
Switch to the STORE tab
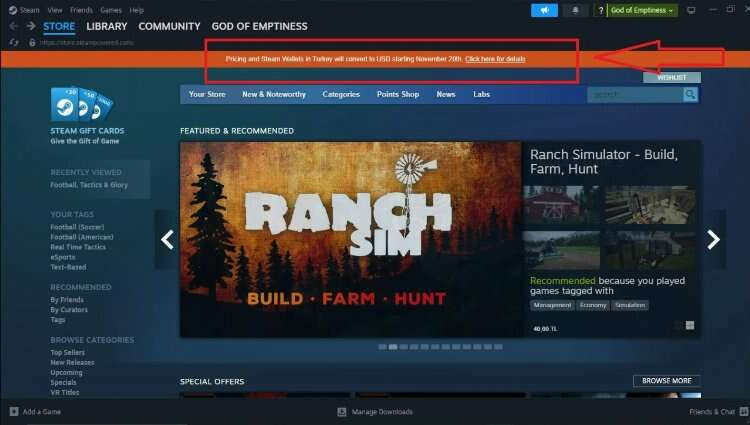pos(59,26)
